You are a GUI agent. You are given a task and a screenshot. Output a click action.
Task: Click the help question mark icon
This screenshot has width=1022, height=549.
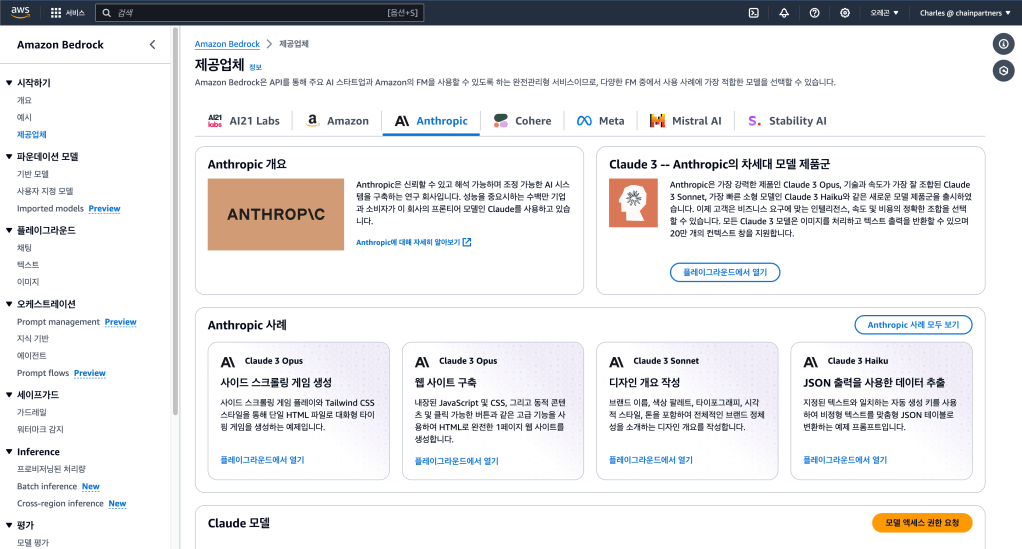coord(814,13)
